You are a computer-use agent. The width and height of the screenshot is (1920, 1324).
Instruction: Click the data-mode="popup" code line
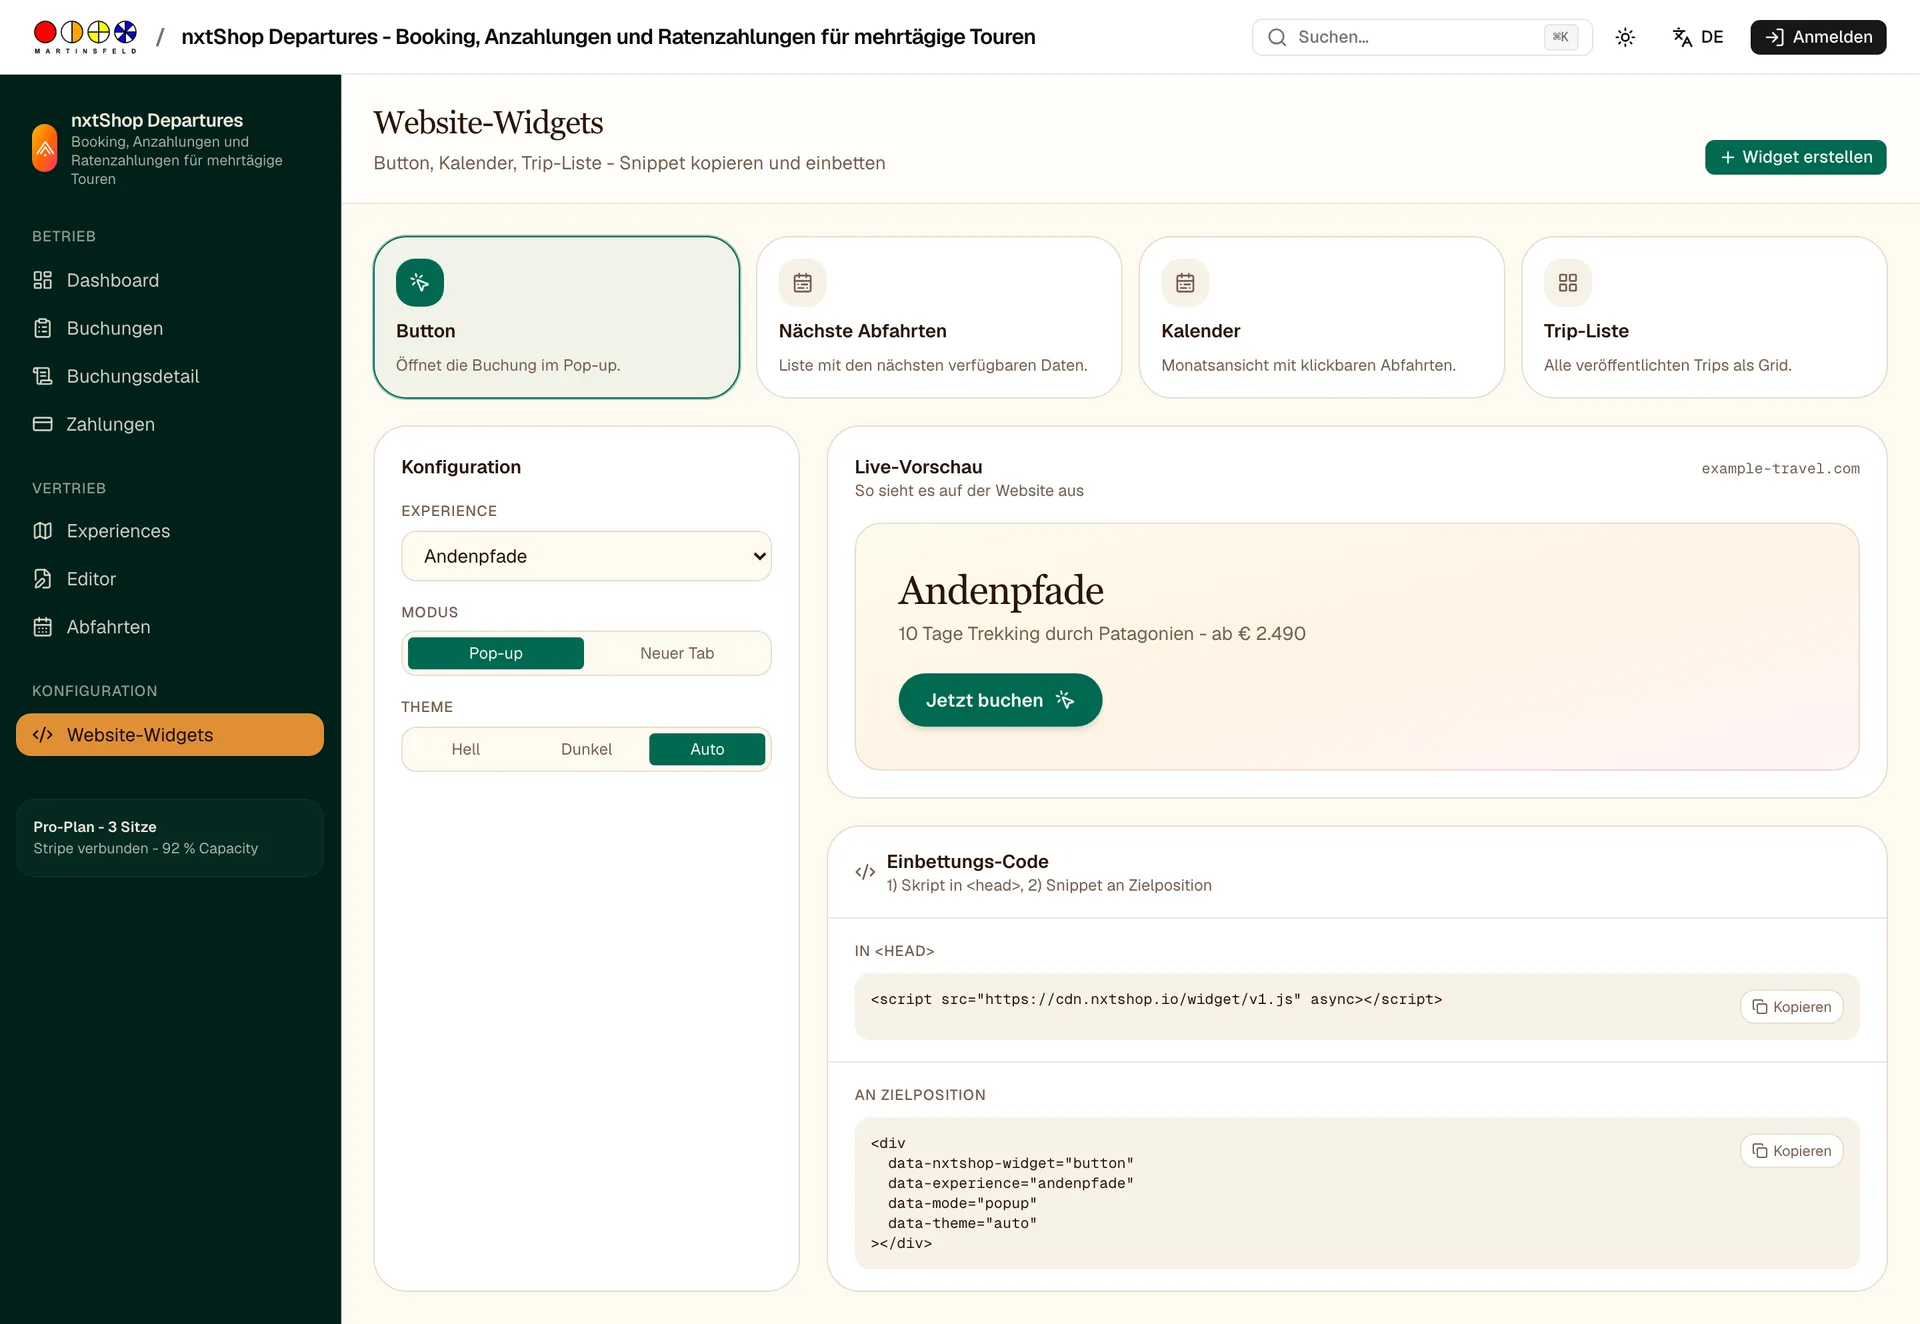[962, 1203]
